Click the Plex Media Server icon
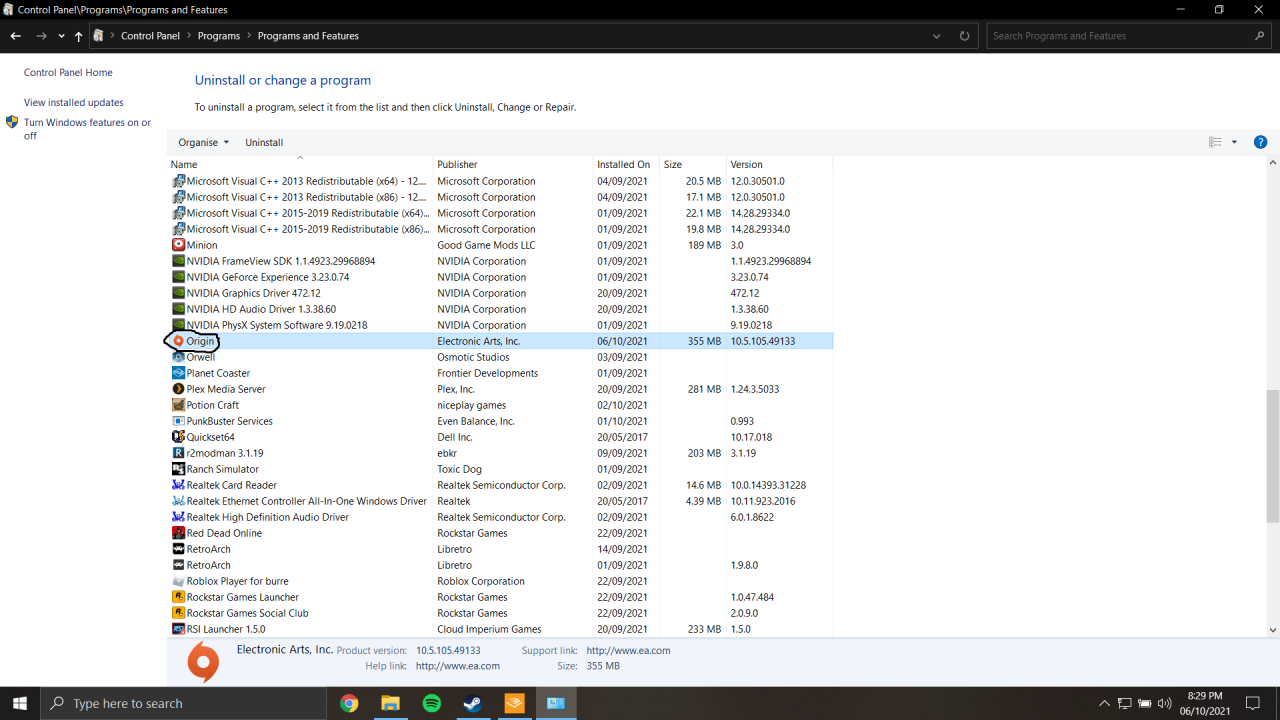 pyautogui.click(x=178, y=389)
